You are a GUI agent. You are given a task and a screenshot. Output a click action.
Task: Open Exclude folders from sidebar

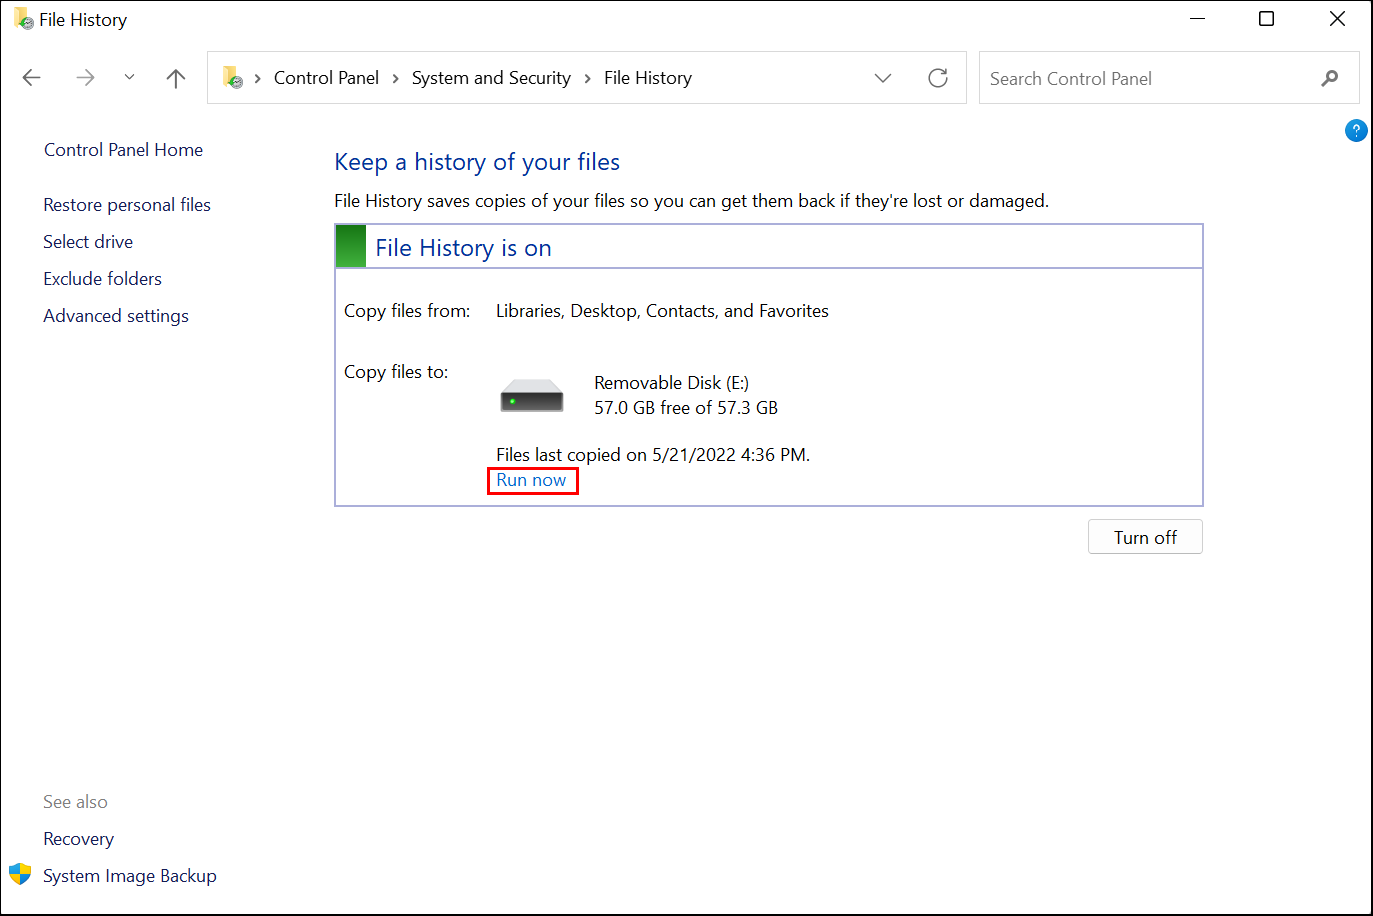coord(102,278)
